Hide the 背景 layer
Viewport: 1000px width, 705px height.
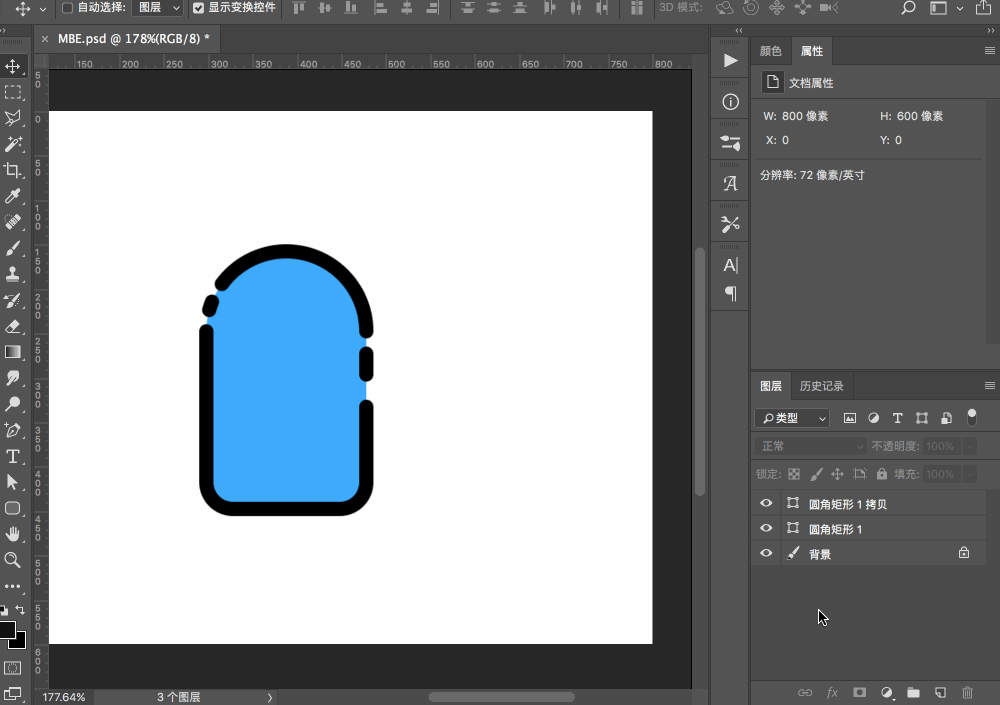(x=766, y=553)
